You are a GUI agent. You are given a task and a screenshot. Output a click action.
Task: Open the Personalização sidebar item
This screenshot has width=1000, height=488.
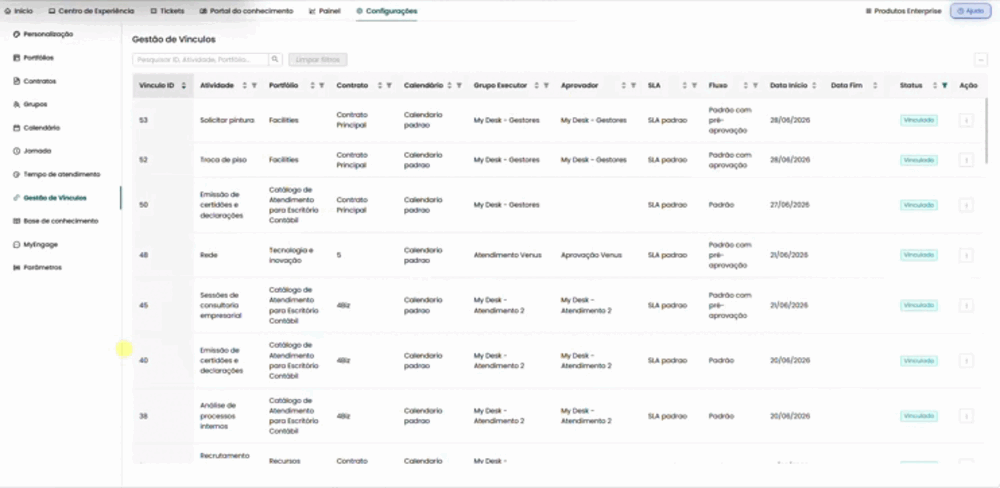point(43,34)
